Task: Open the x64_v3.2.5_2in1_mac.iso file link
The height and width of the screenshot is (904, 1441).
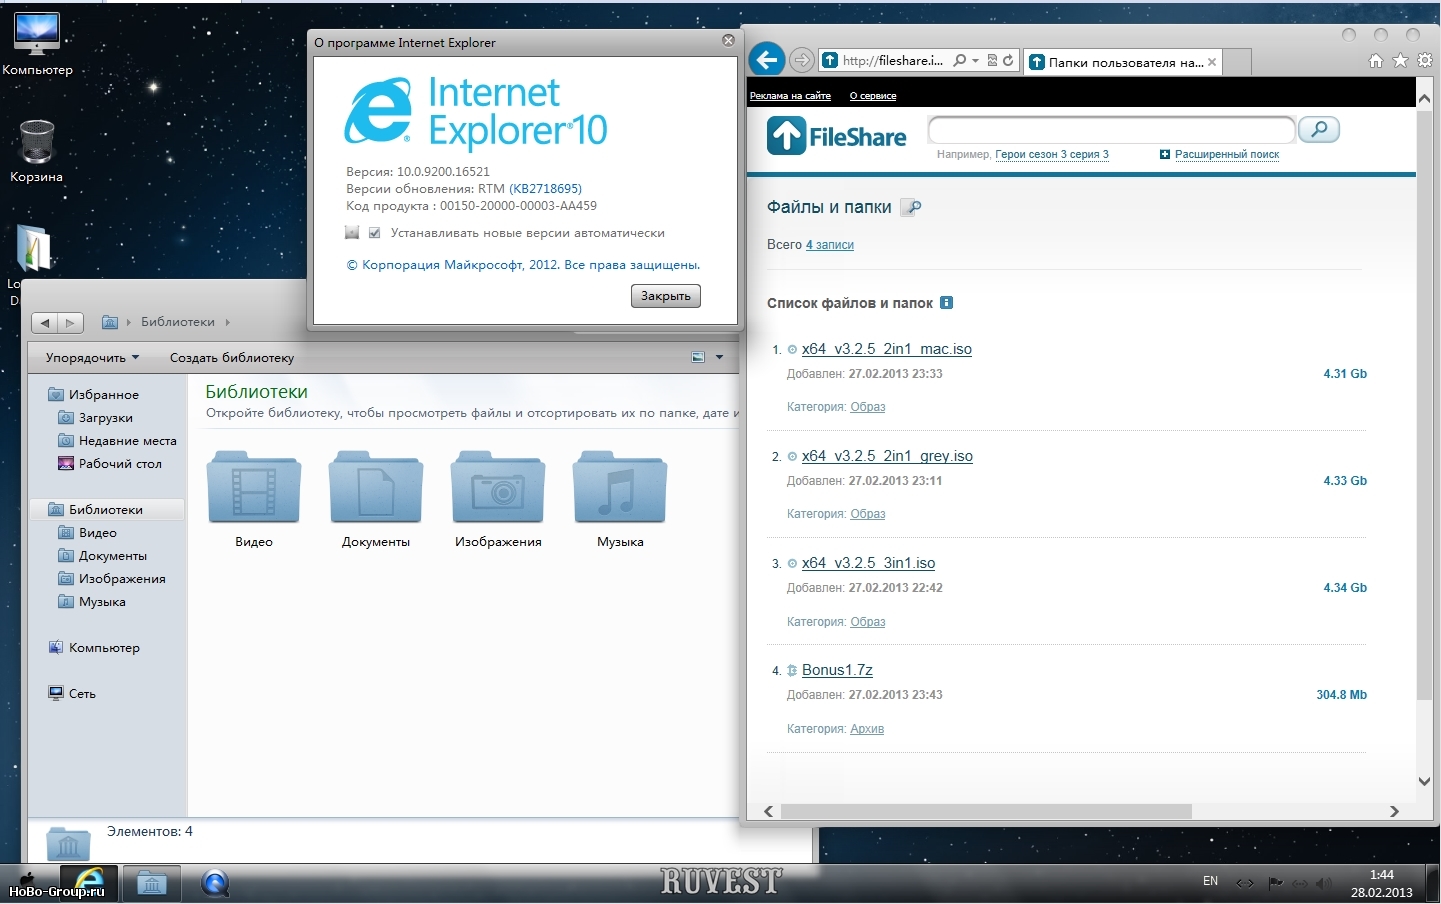Action: pyautogui.click(x=887, y=349)
